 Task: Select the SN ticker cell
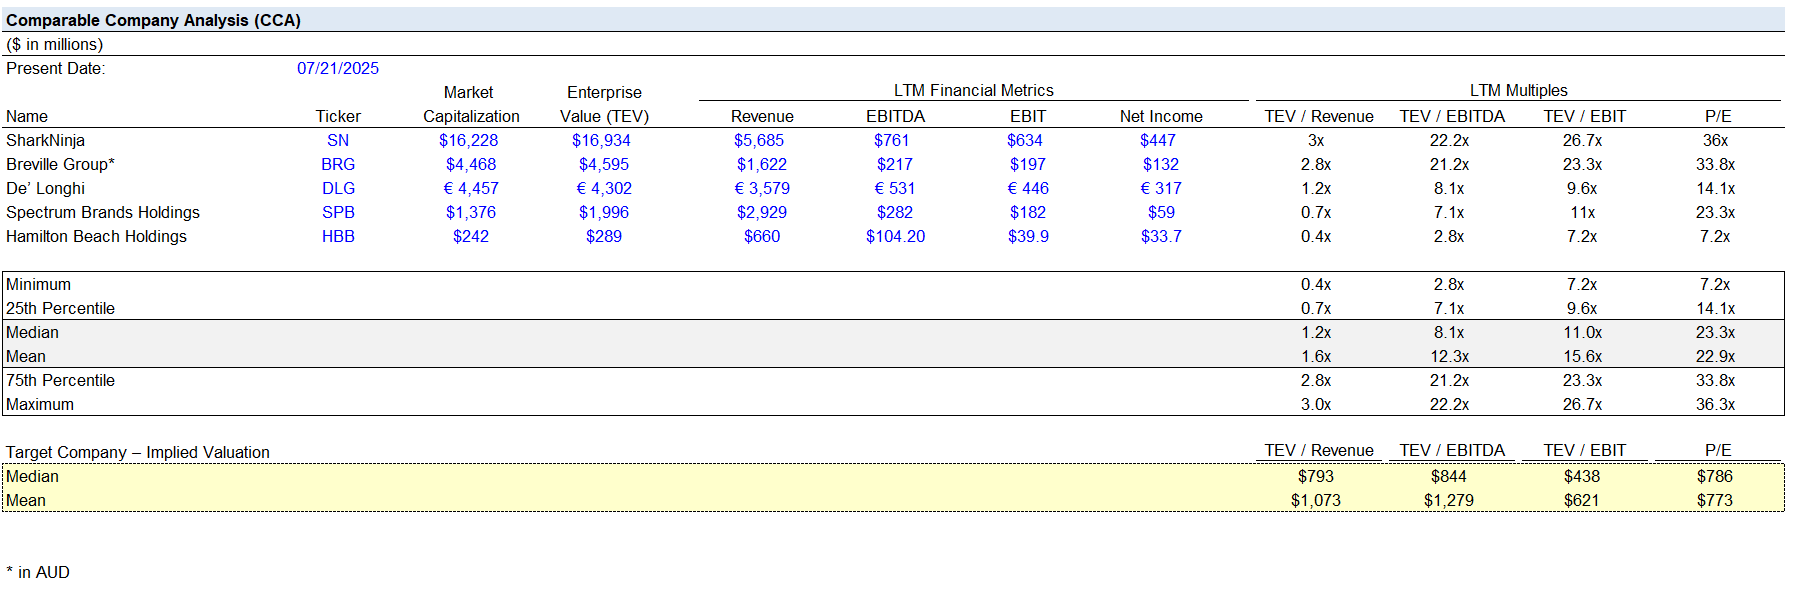338,140
